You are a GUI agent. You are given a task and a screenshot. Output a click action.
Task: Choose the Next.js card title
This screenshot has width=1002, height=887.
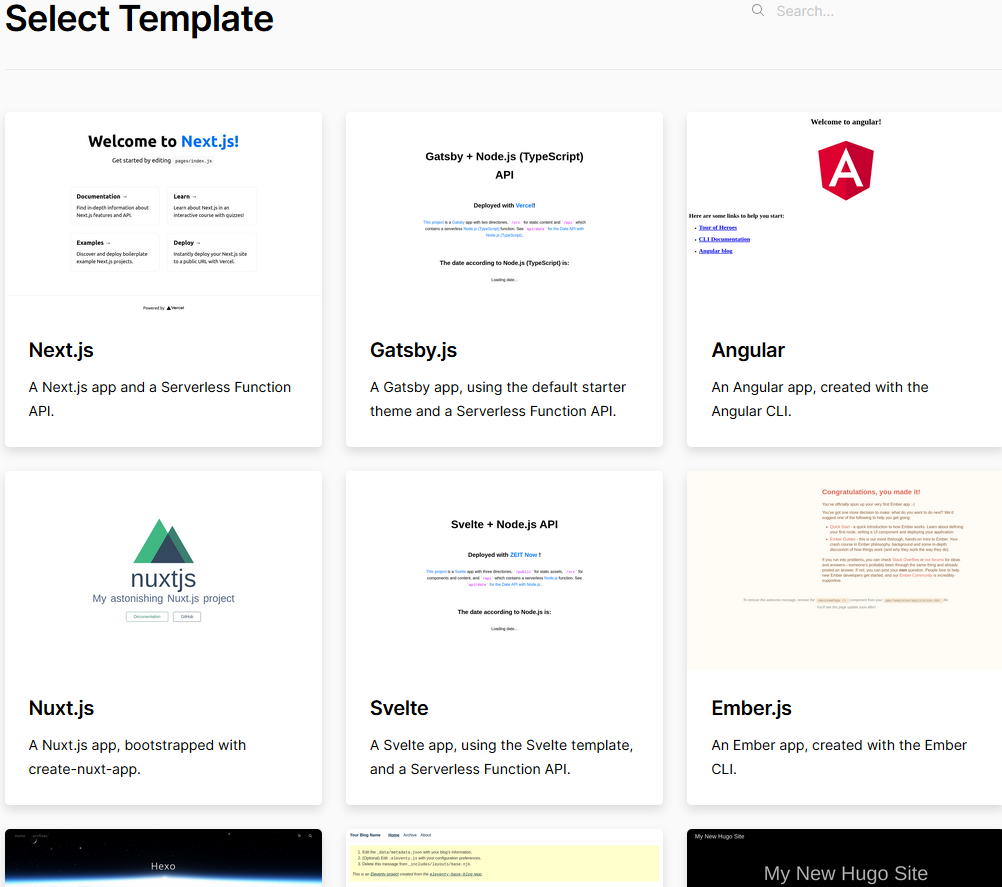click(61, 350)
